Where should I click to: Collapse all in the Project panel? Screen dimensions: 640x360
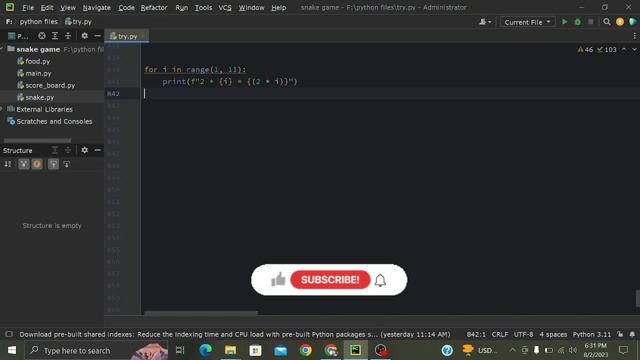(68, 36)
